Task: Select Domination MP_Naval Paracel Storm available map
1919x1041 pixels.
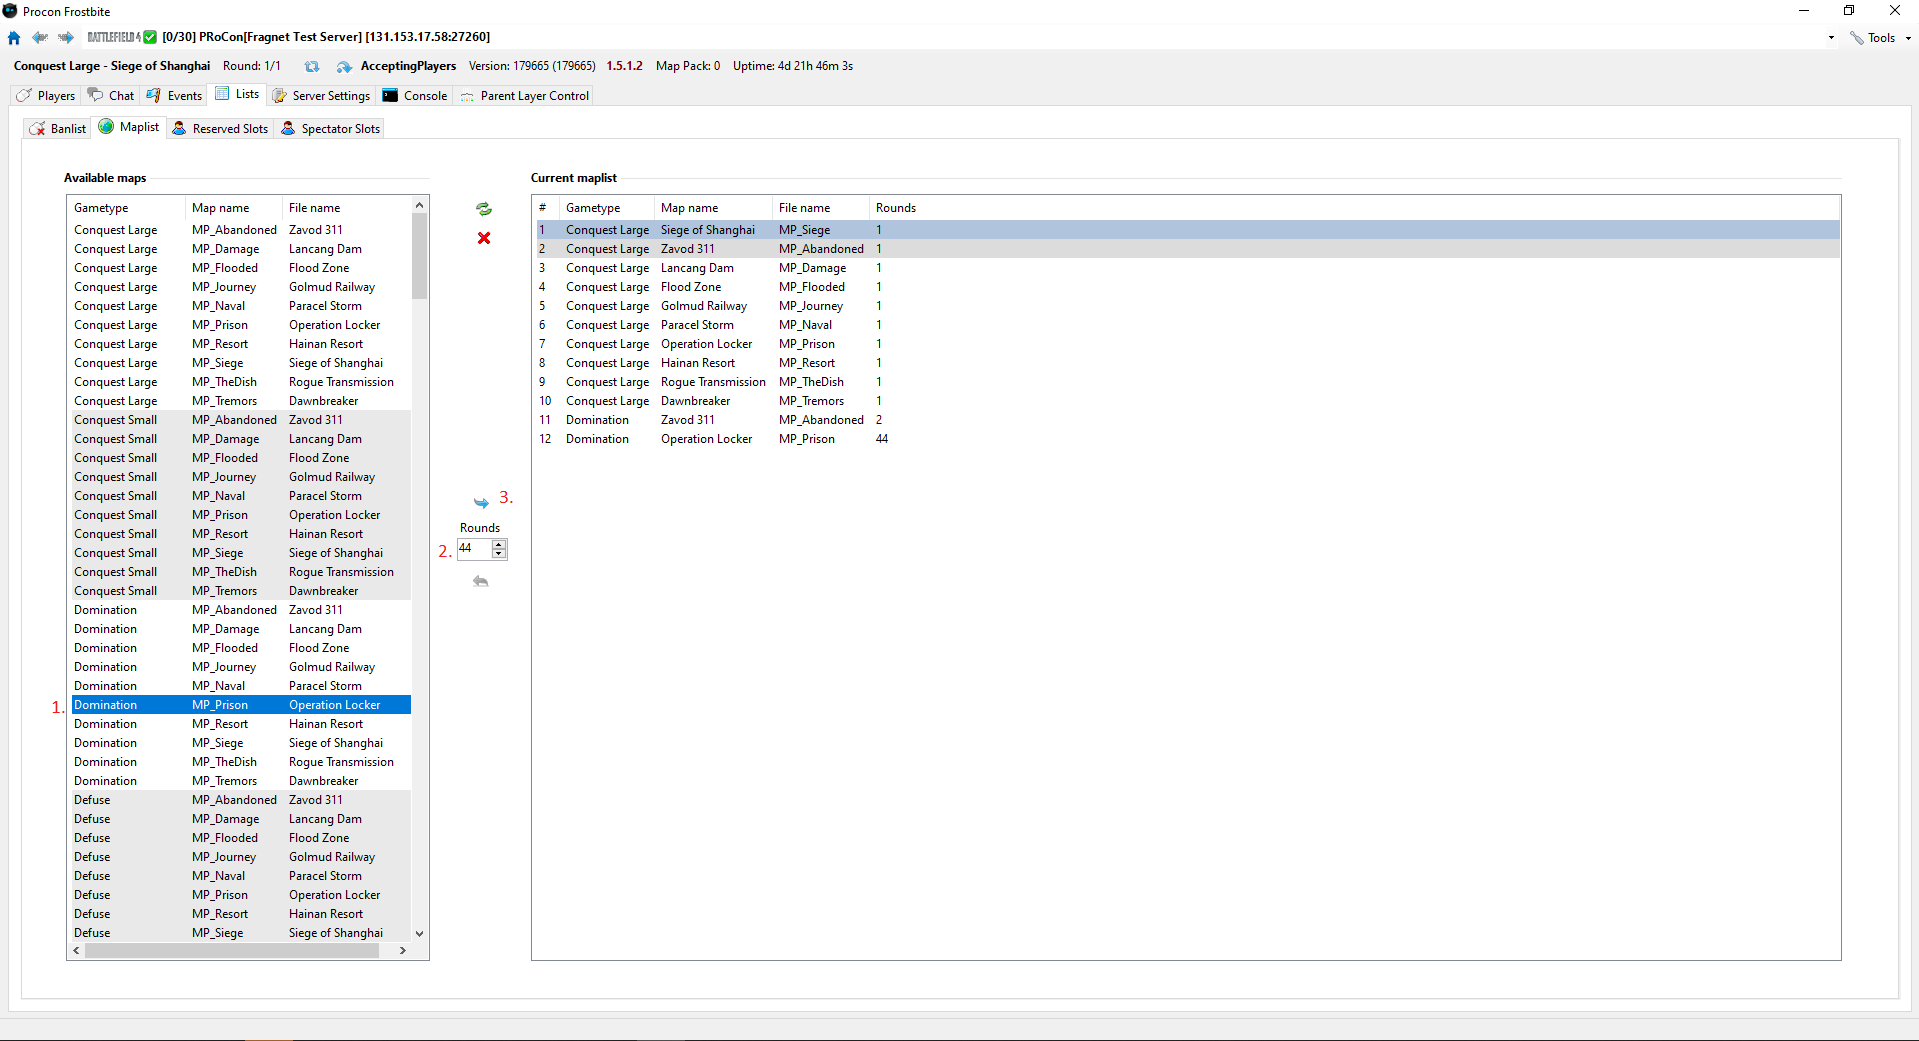Action: 240,686
